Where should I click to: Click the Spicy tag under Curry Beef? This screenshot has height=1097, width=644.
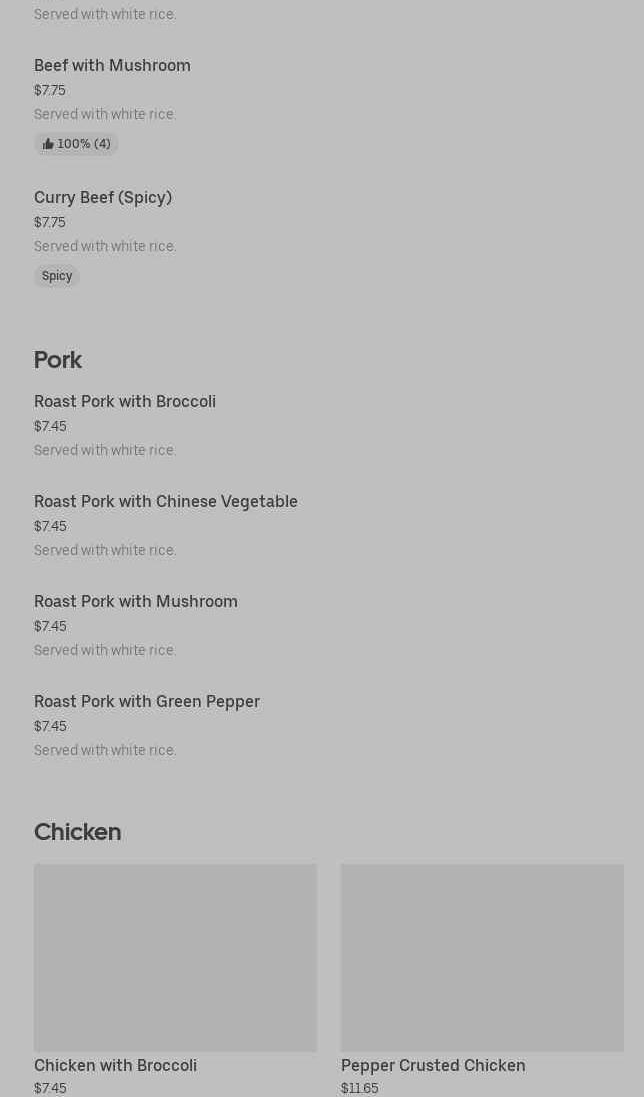pyautogui.click(x=57, y=276)
